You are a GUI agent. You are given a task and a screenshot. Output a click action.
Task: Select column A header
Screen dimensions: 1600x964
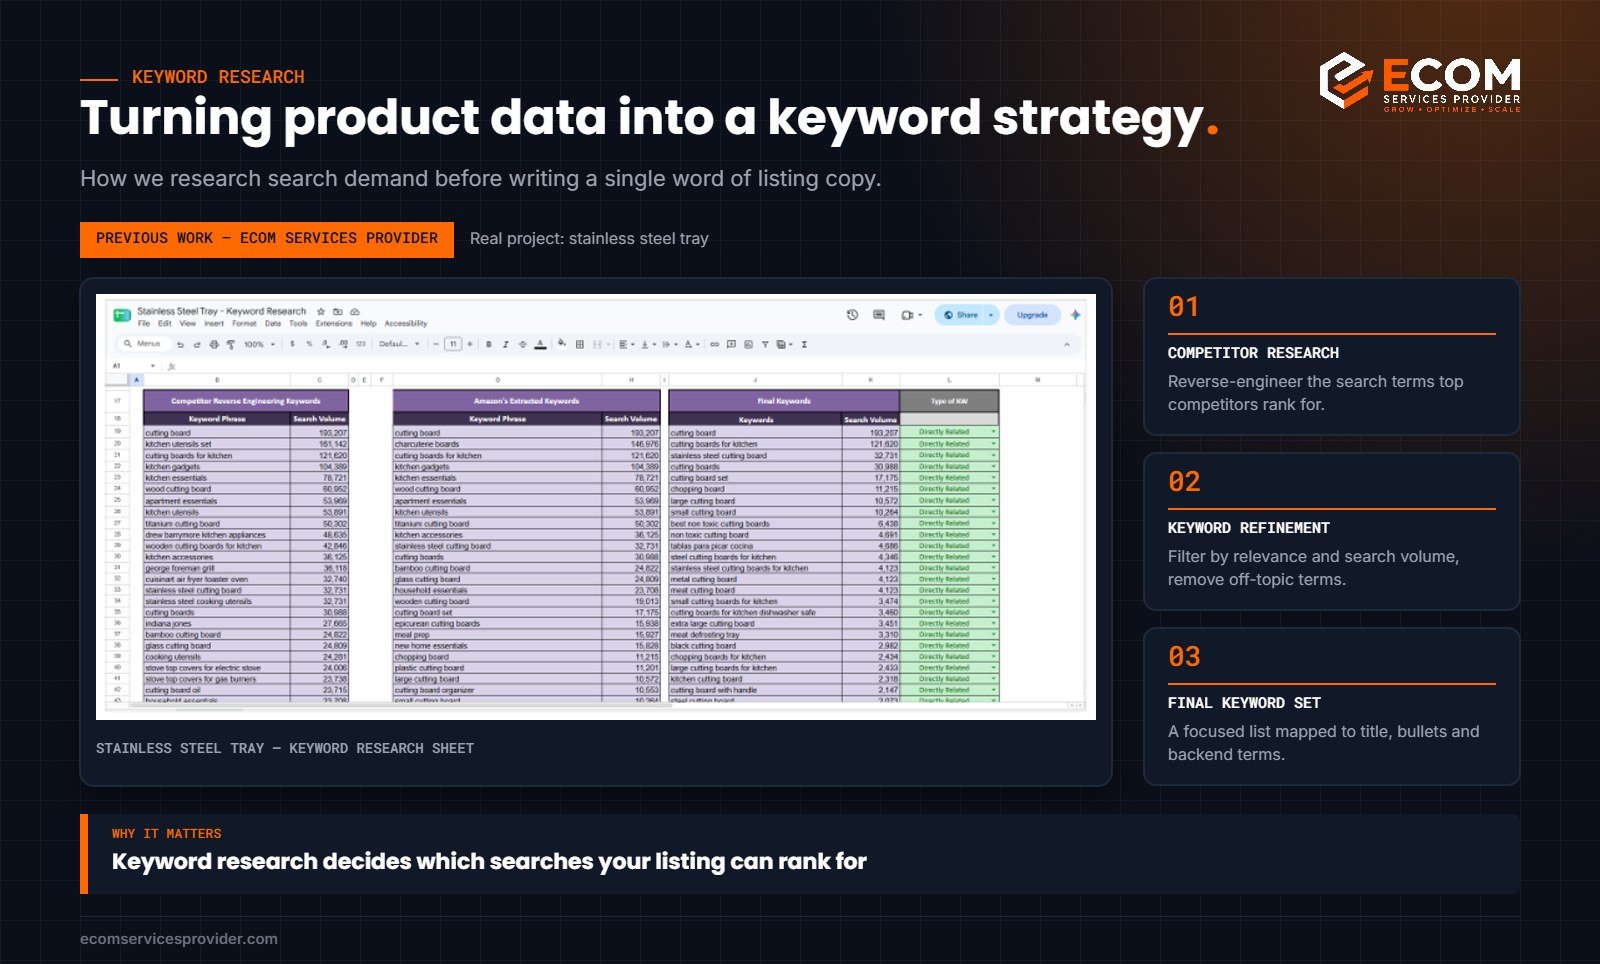[x=137, y=380]
